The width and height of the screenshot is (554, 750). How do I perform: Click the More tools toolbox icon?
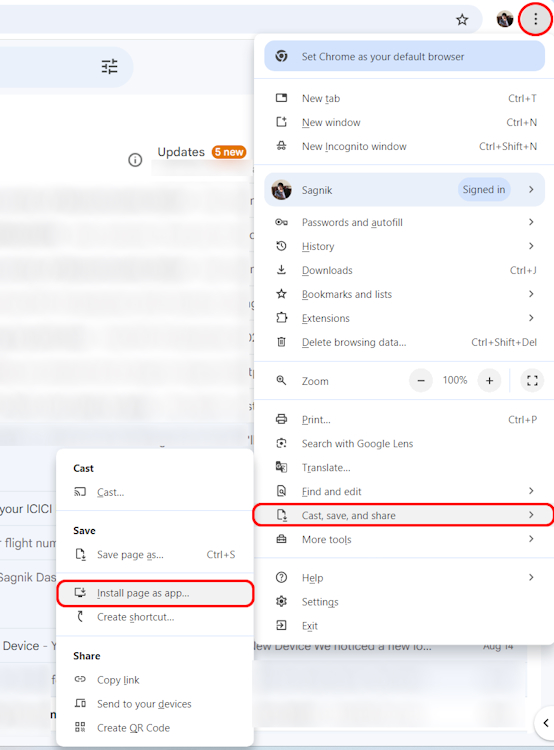point(281,539)
